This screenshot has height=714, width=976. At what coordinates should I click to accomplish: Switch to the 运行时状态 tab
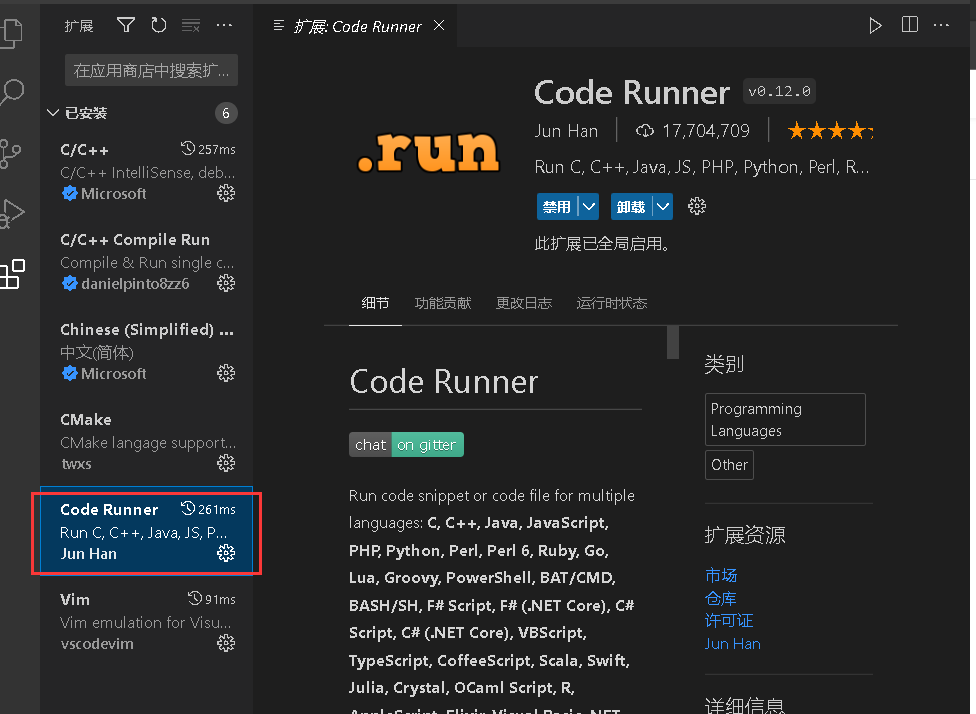(611, 303)
